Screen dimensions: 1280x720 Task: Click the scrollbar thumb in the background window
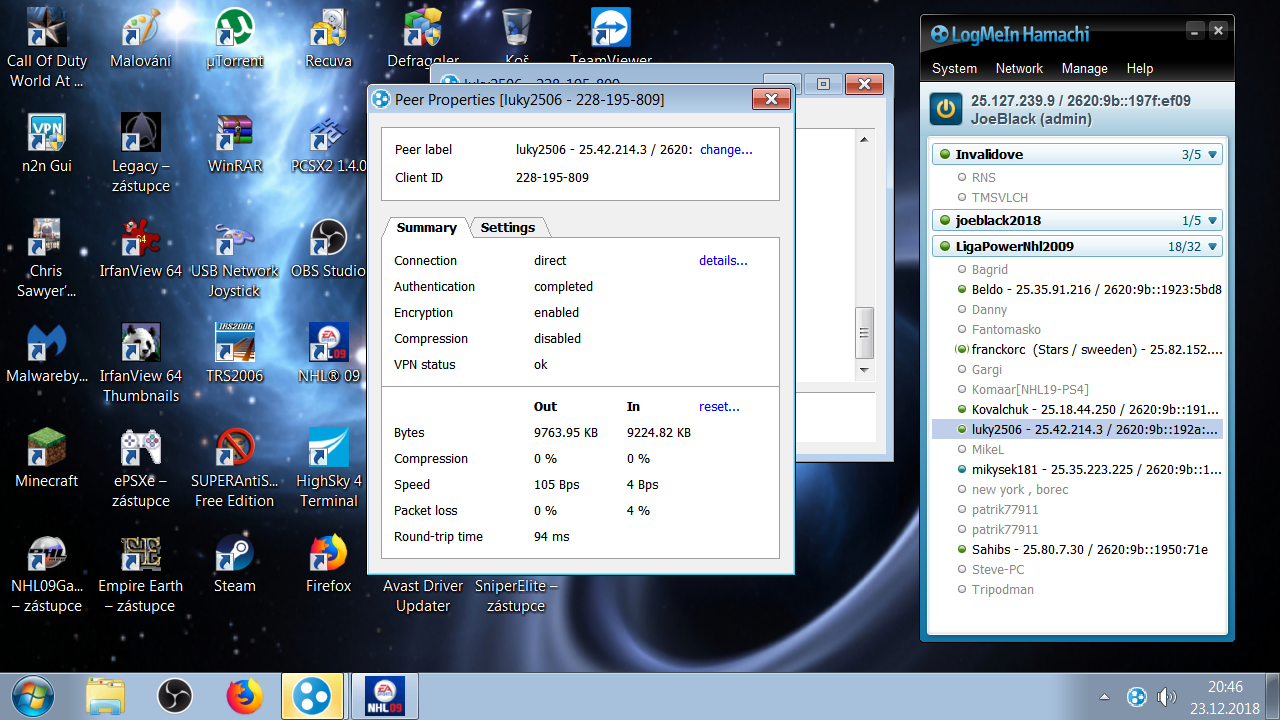865,333
